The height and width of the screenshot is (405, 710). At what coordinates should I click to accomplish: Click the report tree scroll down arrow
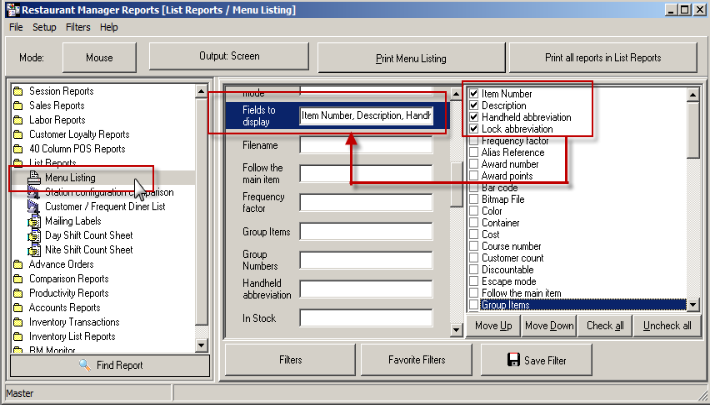[x=201, y=345]
